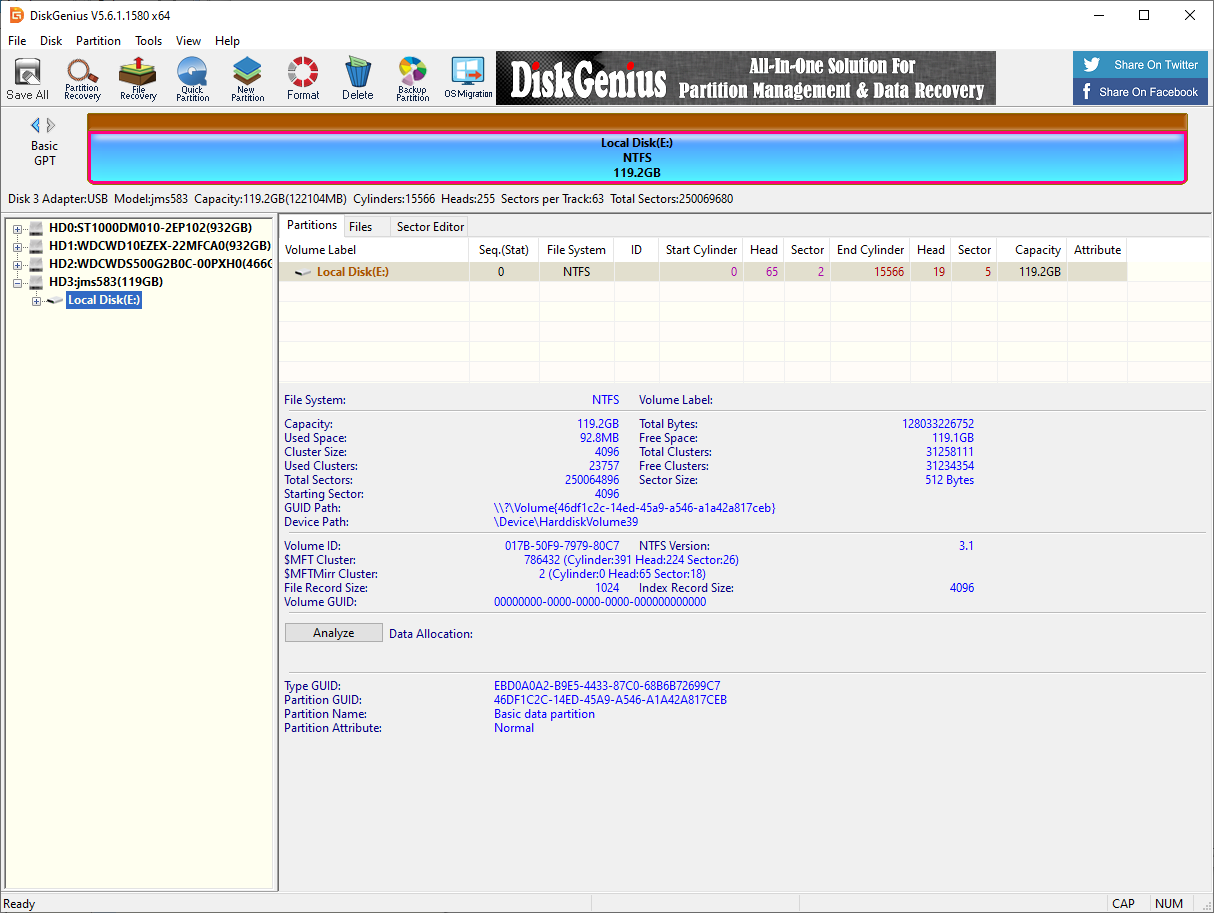Launch the File Recovery tool
Viewport: 1214px width, 913px height.
click(x=138, y=78)
